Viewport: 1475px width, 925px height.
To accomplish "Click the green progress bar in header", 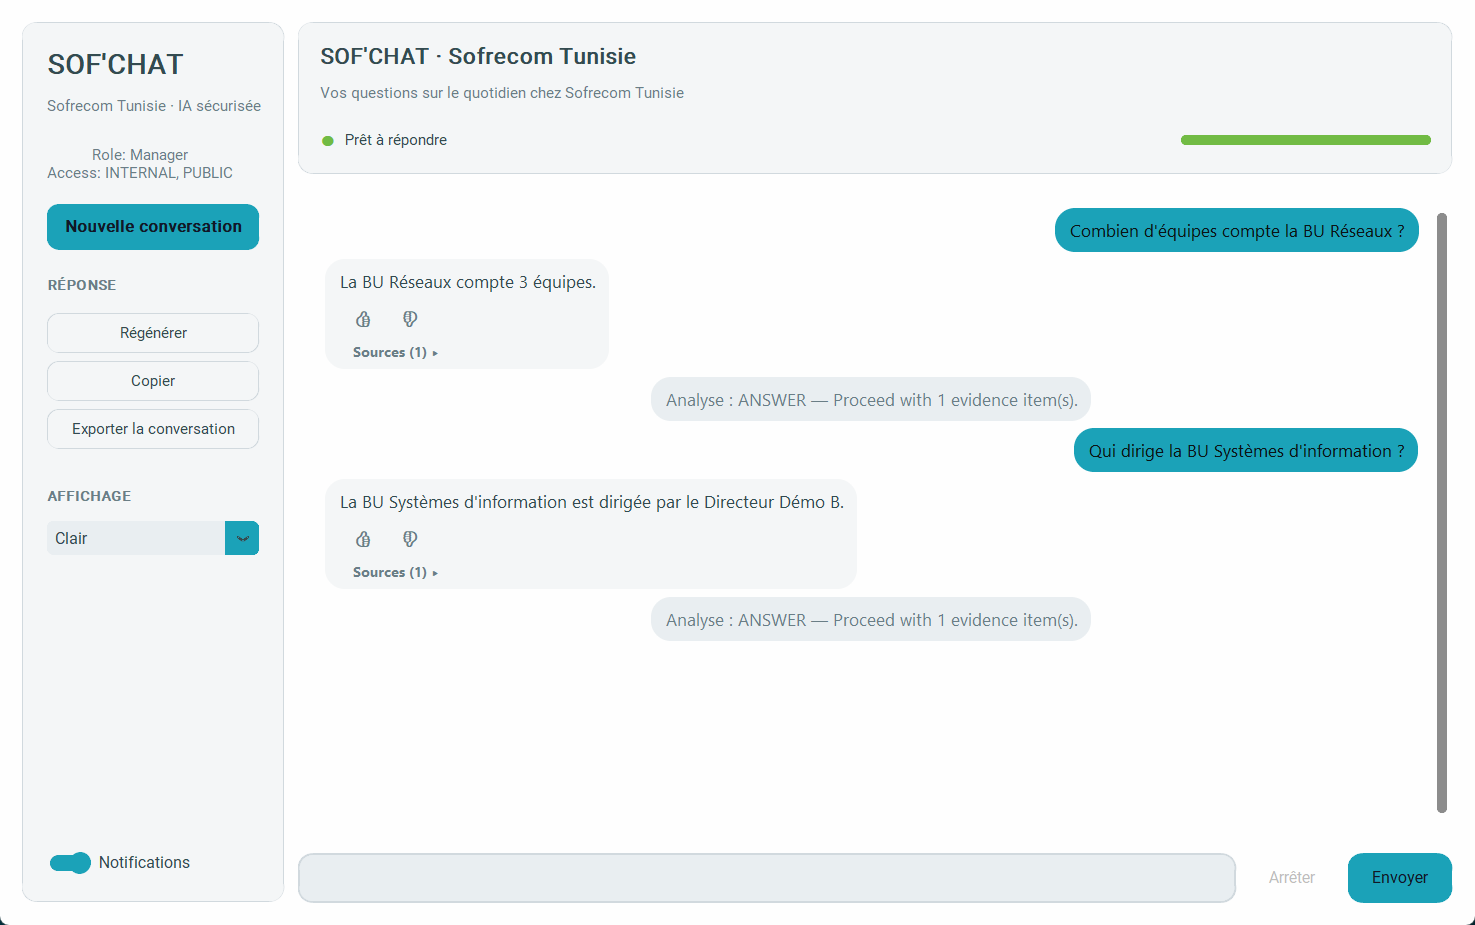I will 1306,140.
